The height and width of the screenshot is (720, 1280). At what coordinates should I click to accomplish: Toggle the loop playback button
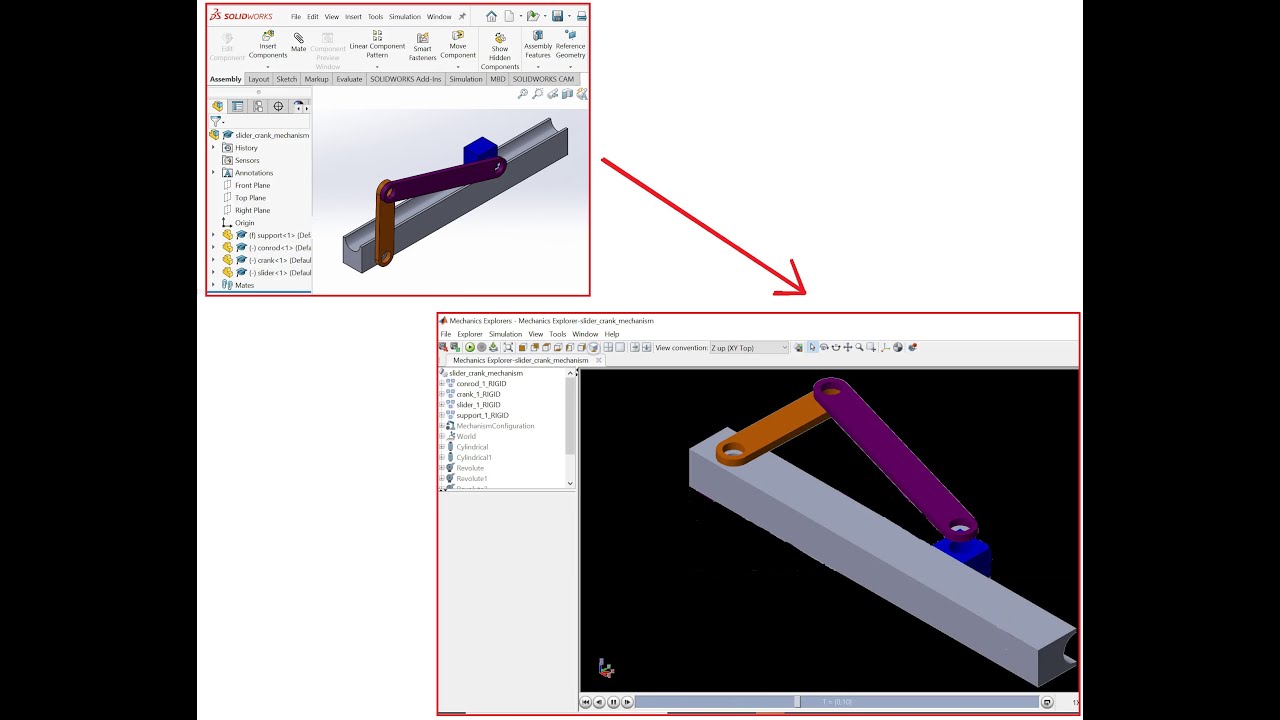click(x=1047, y=702)
